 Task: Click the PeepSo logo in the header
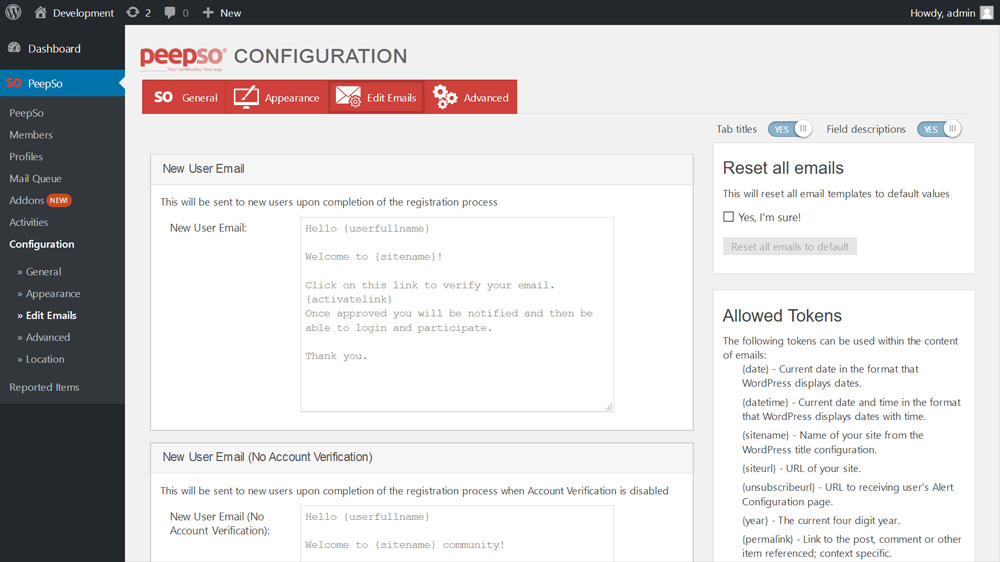tap(183, 57)
